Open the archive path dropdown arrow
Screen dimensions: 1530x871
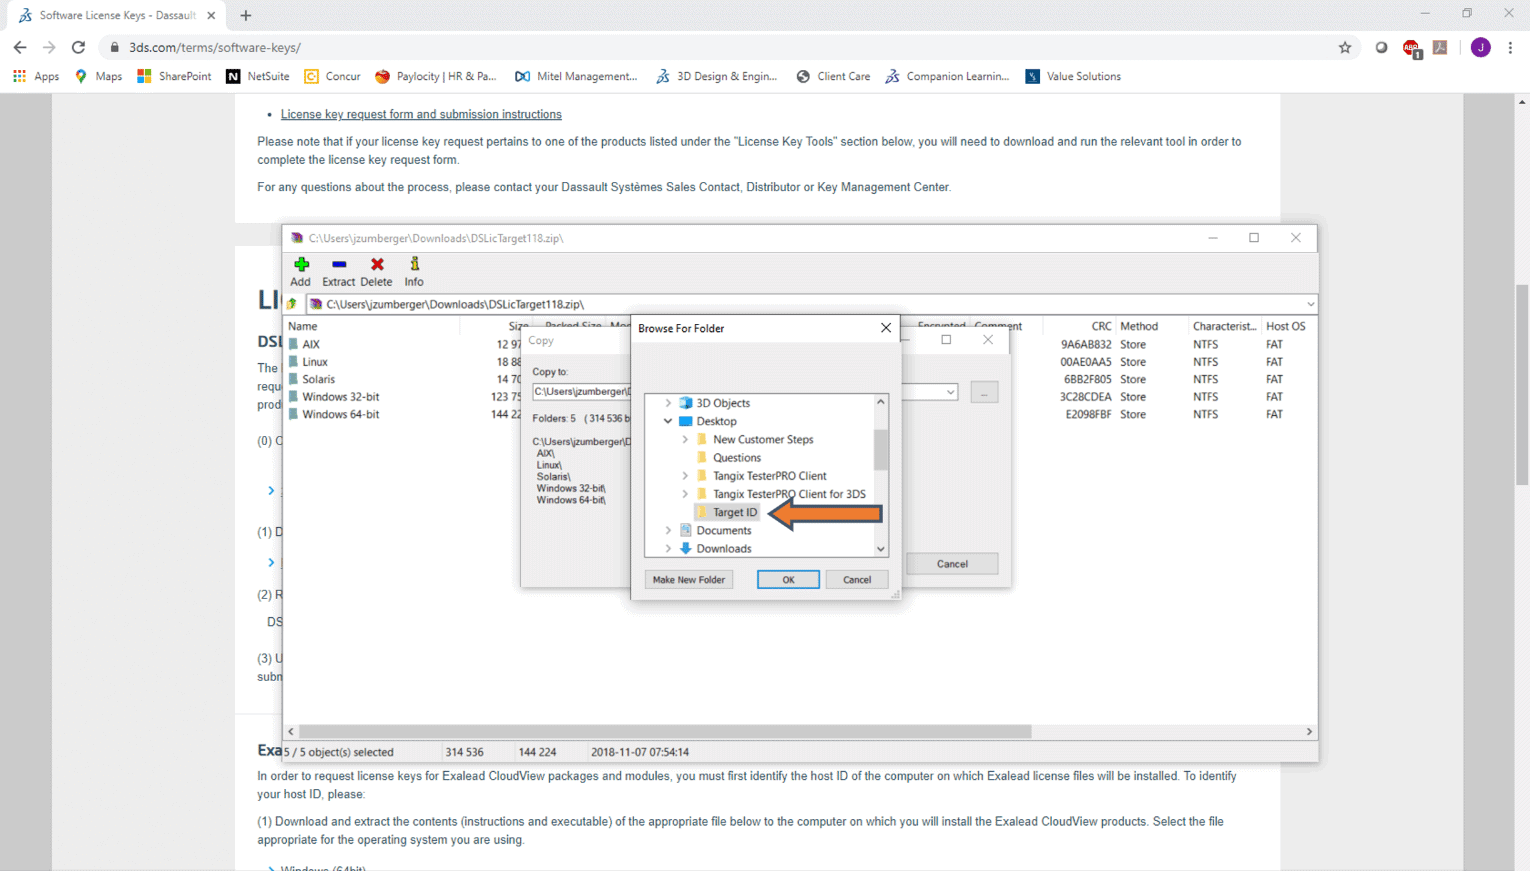[x=1310, y=304]
